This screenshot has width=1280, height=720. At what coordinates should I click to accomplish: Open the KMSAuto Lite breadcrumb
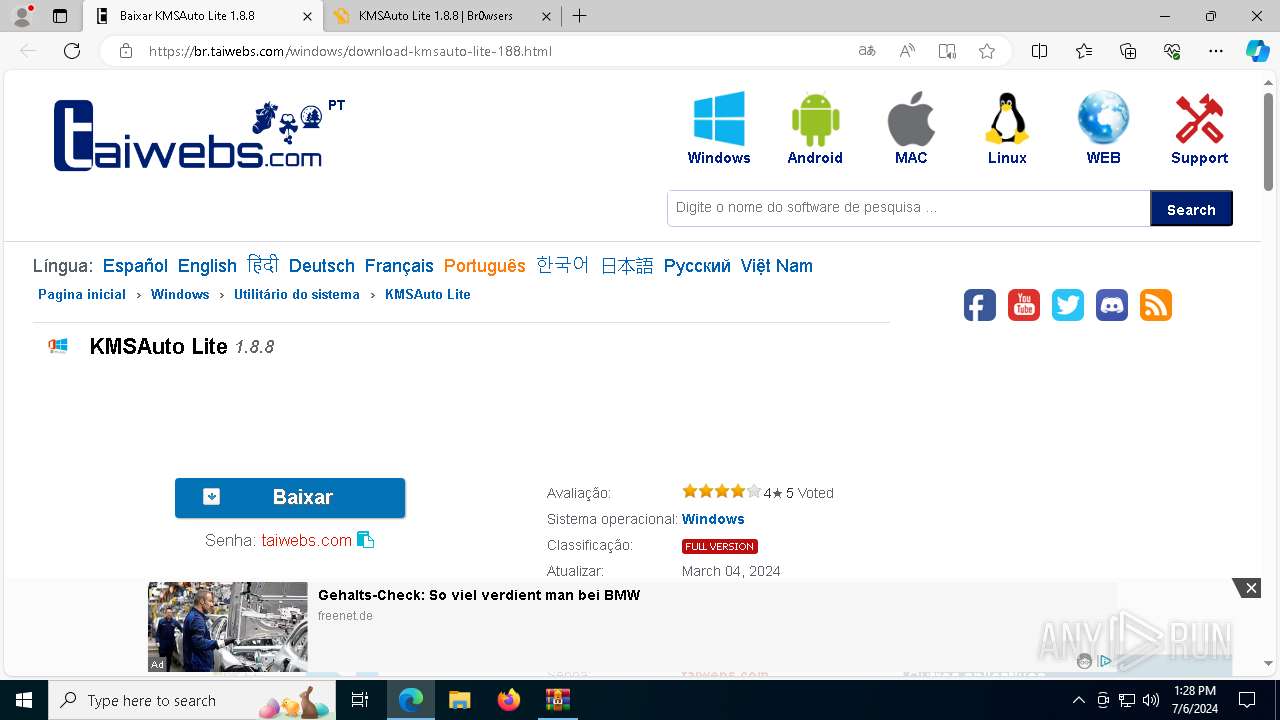click(x=428, y=294)
